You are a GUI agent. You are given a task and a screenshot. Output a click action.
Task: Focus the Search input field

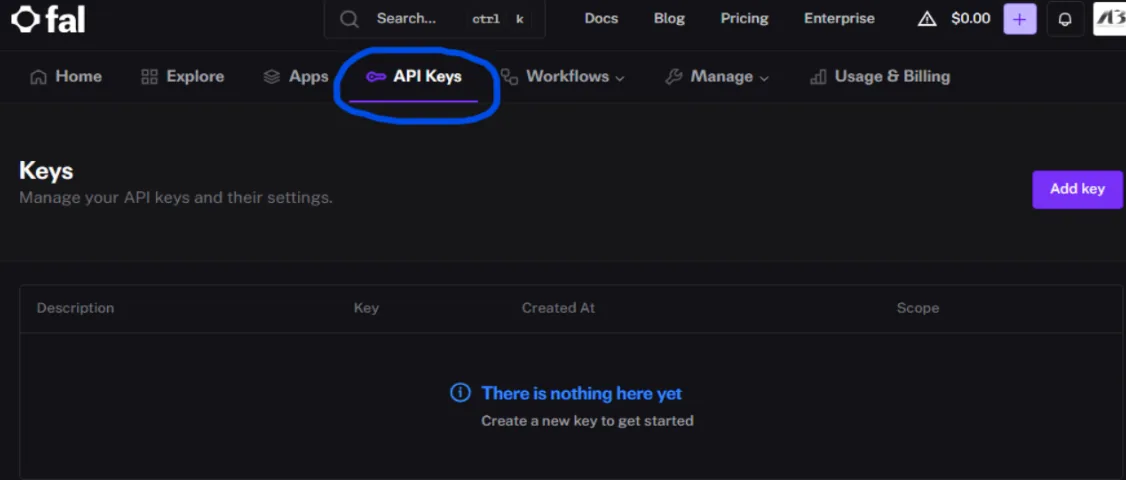434,19
